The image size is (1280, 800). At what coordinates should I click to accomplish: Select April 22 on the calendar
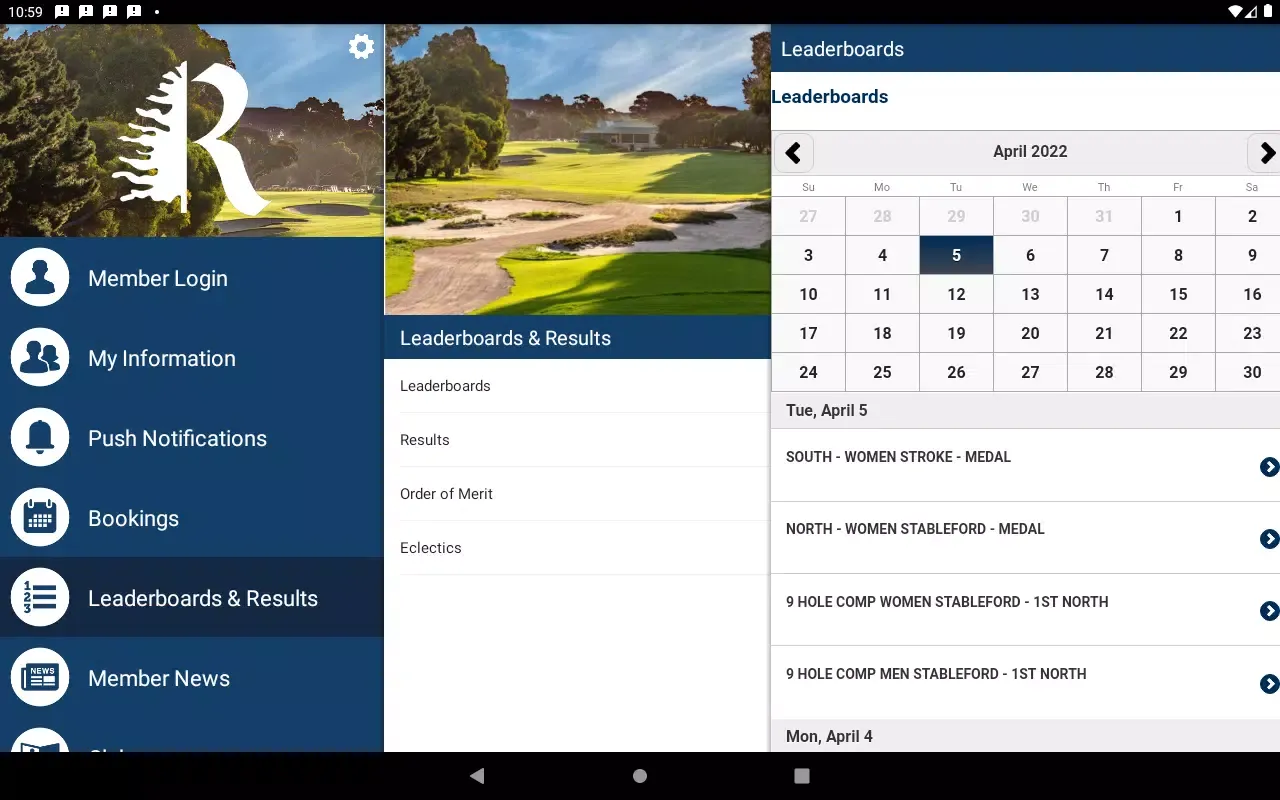[1178, 333]
